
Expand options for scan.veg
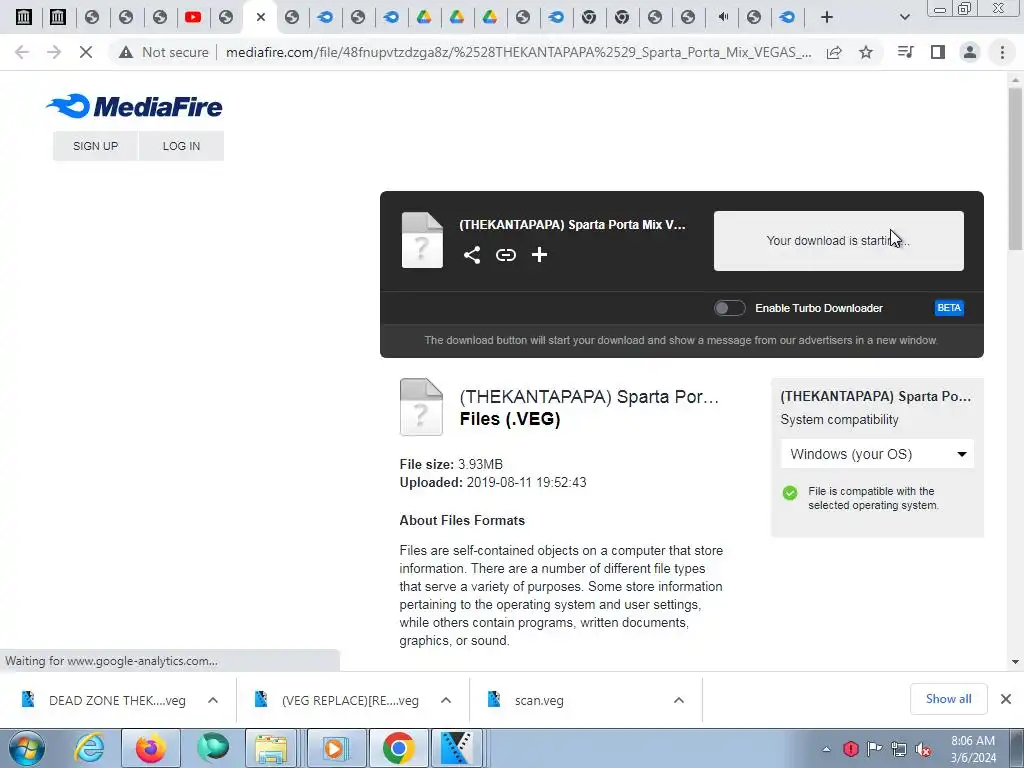679,700
